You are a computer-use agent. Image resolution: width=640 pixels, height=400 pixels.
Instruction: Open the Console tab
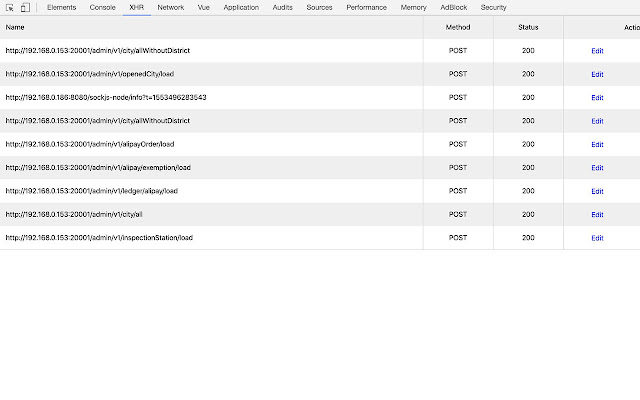pyautogui.click(x=102, y=7)
